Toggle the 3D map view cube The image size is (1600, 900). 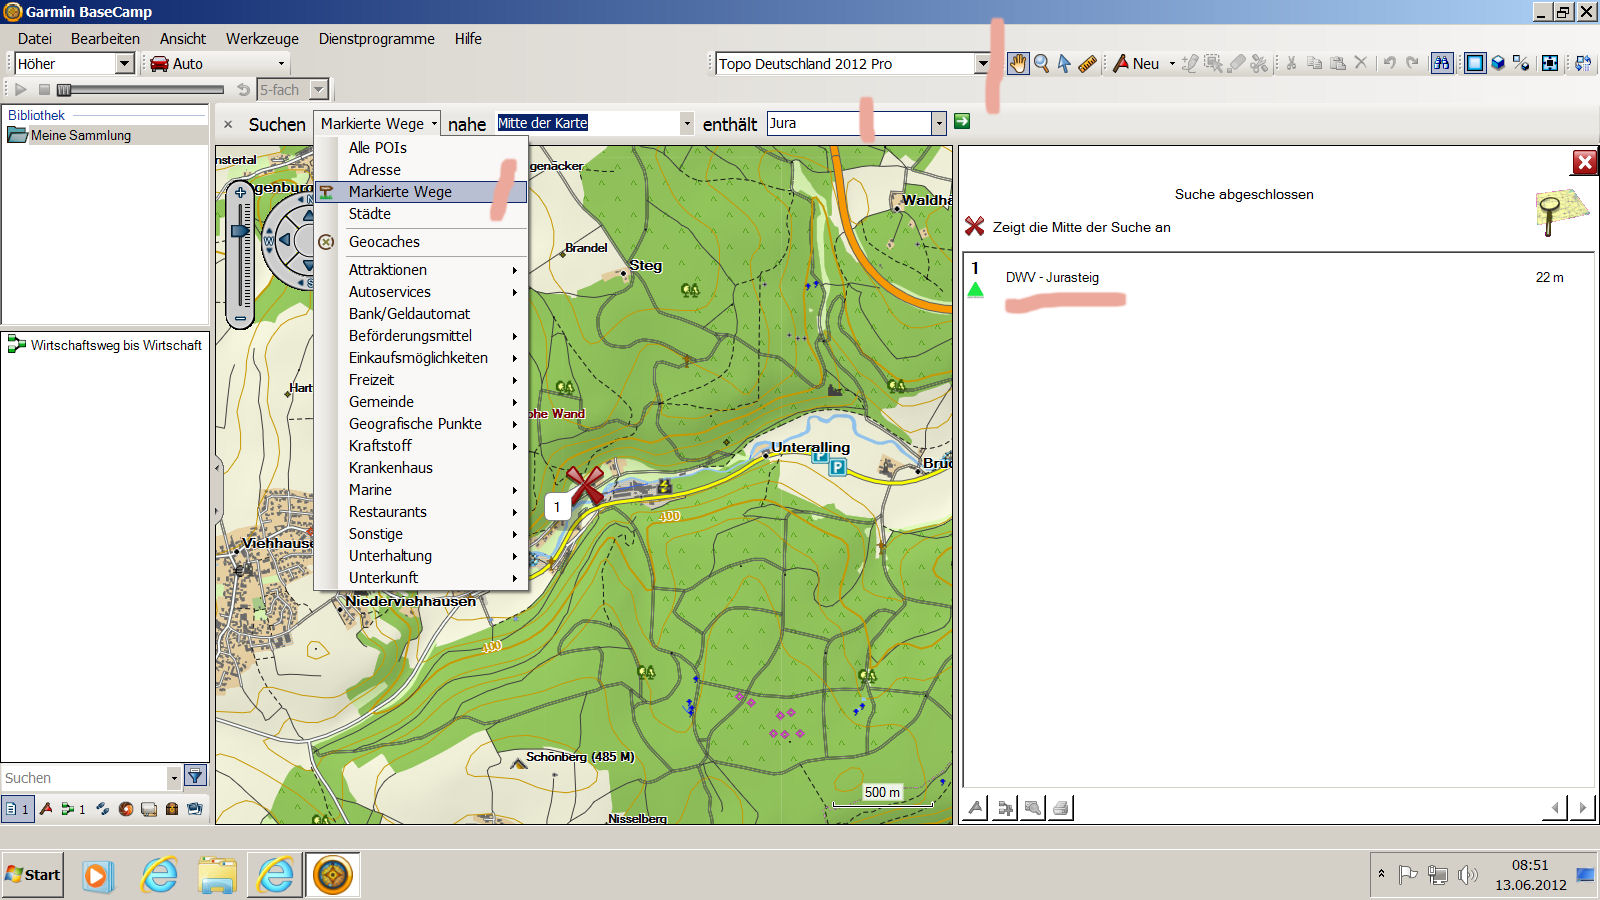[x=1498, y=63]
